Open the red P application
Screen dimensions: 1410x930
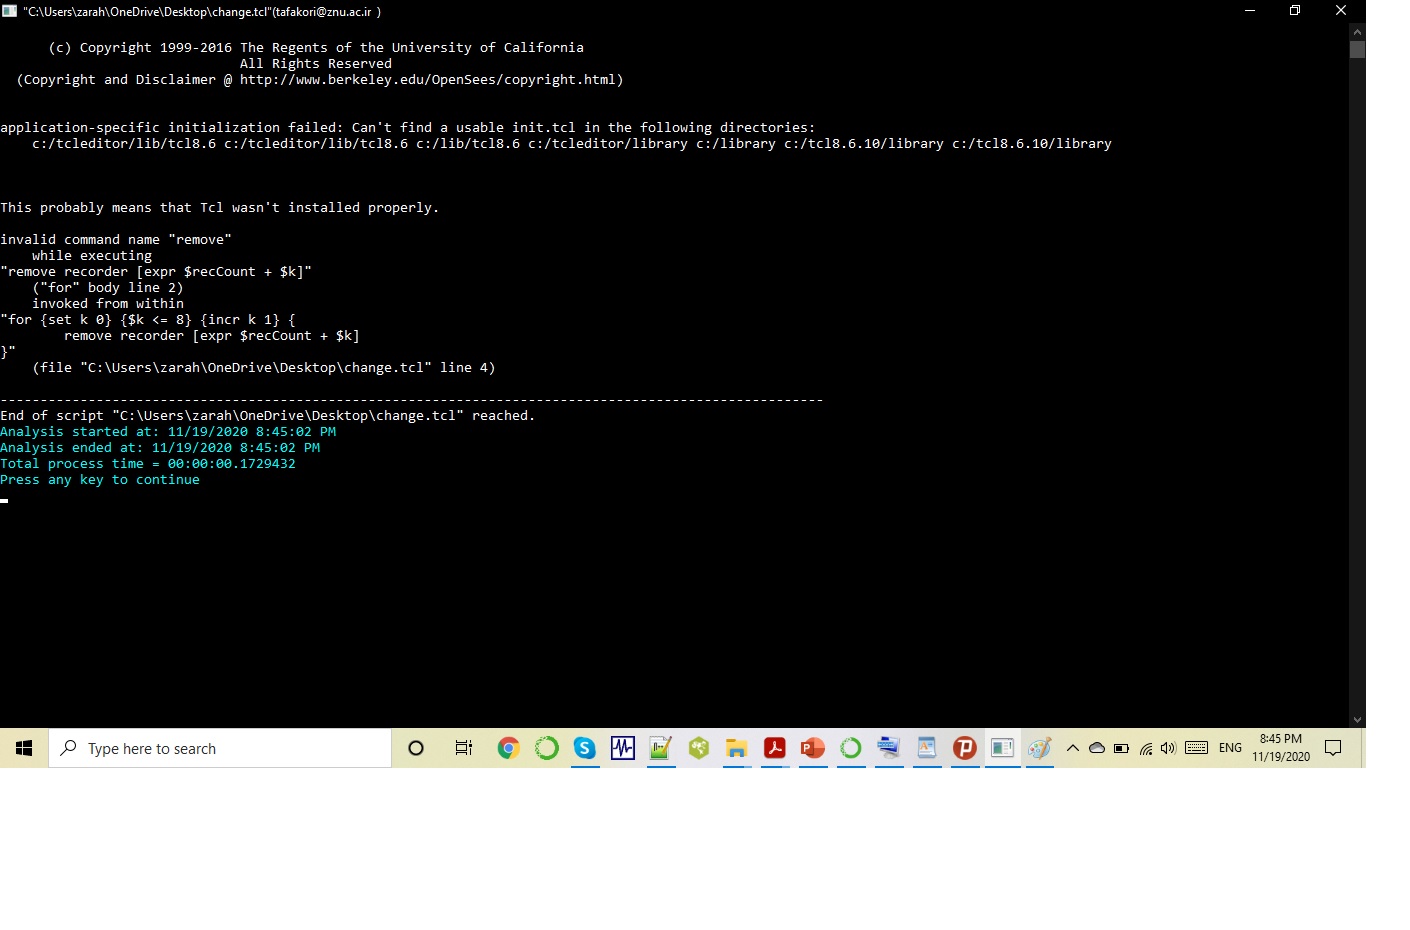[964, 748]
